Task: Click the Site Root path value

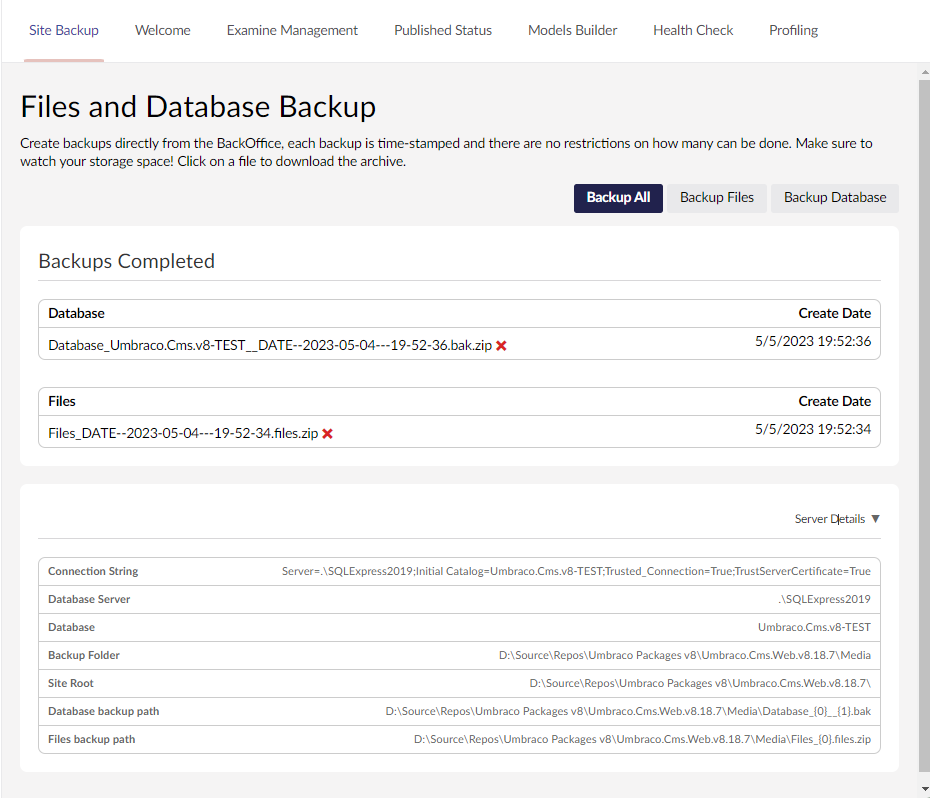Action: 699,684
